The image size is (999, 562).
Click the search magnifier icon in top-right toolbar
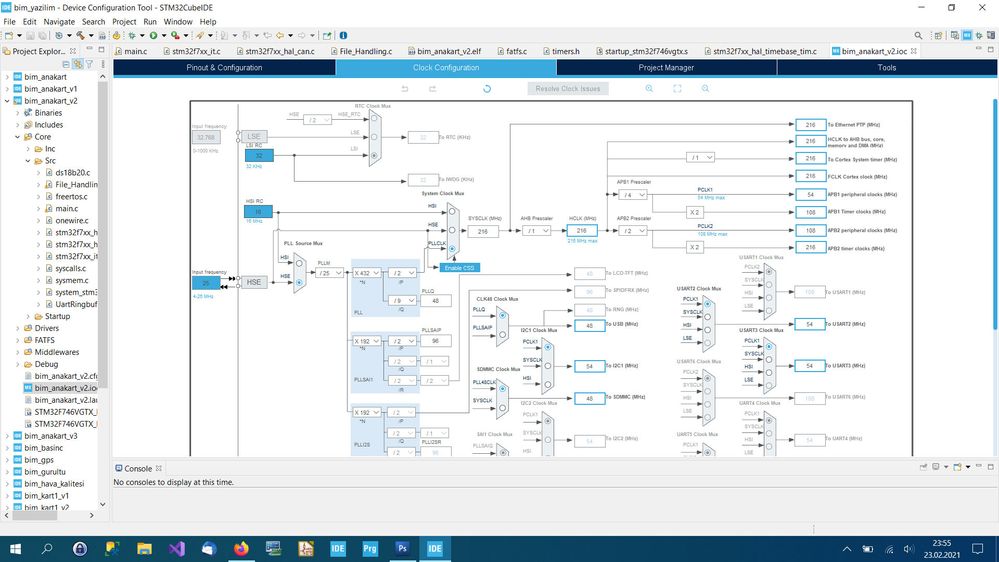pos(918,36)
